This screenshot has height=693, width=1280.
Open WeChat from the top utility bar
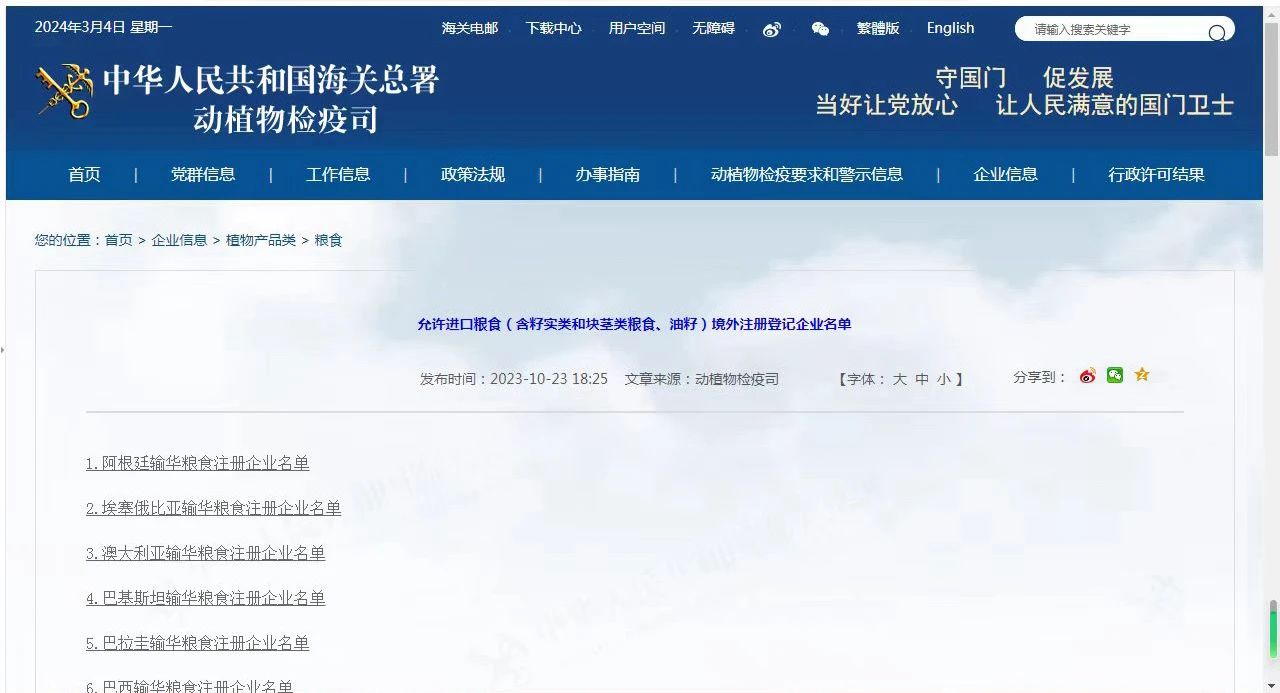pos(820,29)
